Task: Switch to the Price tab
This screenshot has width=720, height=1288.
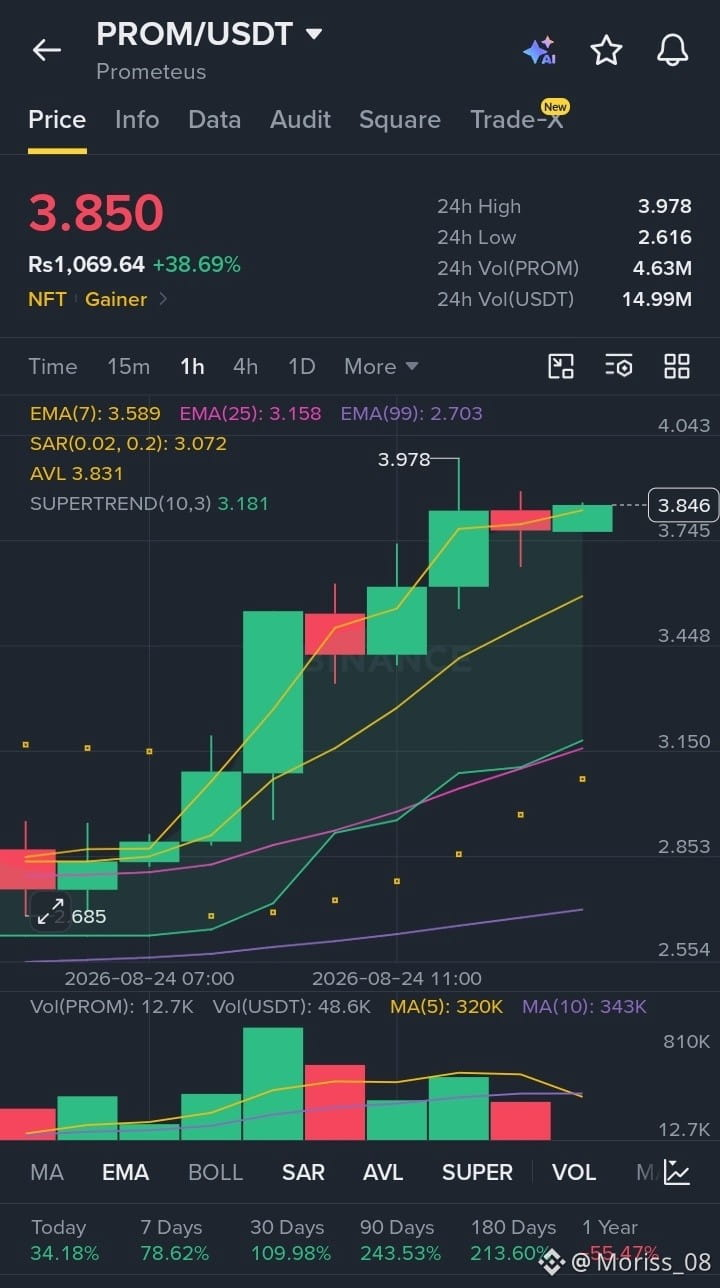Action: (x=57, y=120)
